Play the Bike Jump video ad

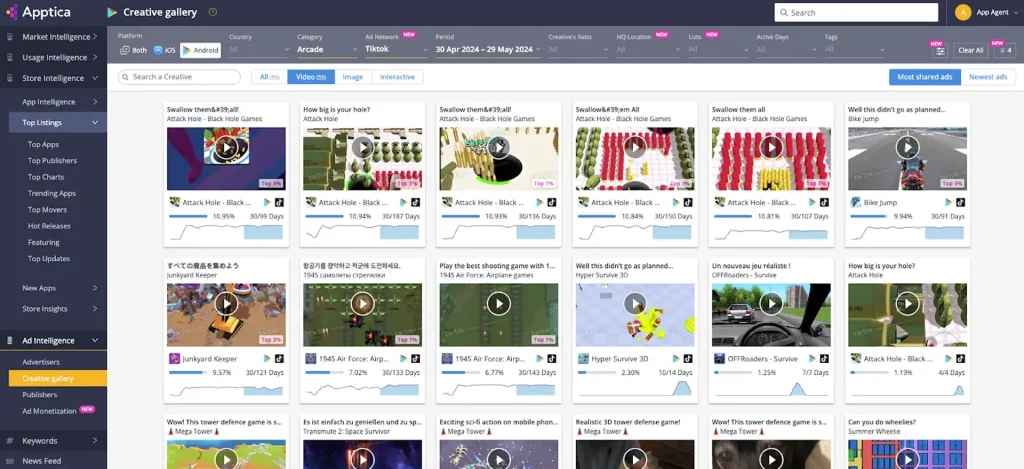(907, 148)
